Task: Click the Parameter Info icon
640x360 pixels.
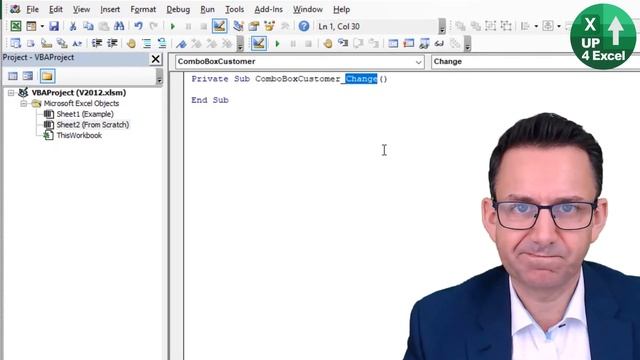Action: (62, 43)
